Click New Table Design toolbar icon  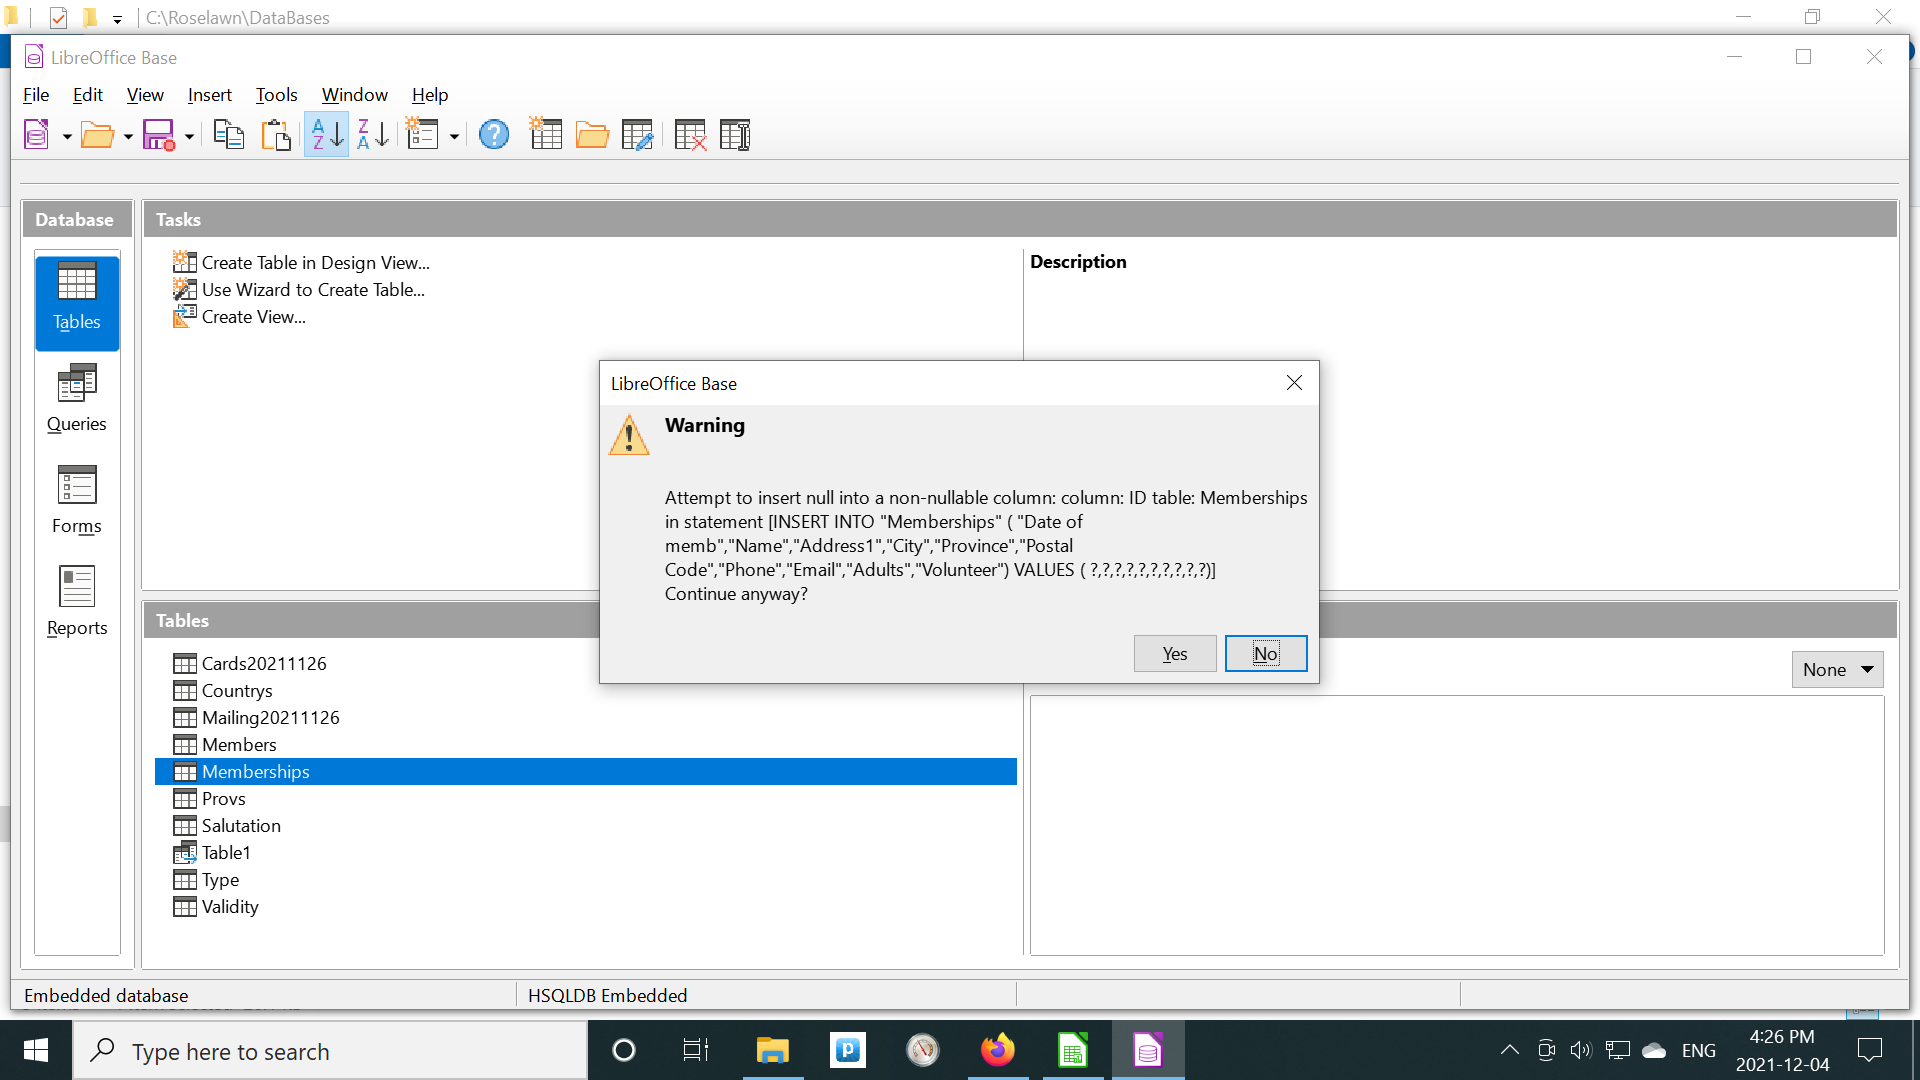click(x=545, y=134)
